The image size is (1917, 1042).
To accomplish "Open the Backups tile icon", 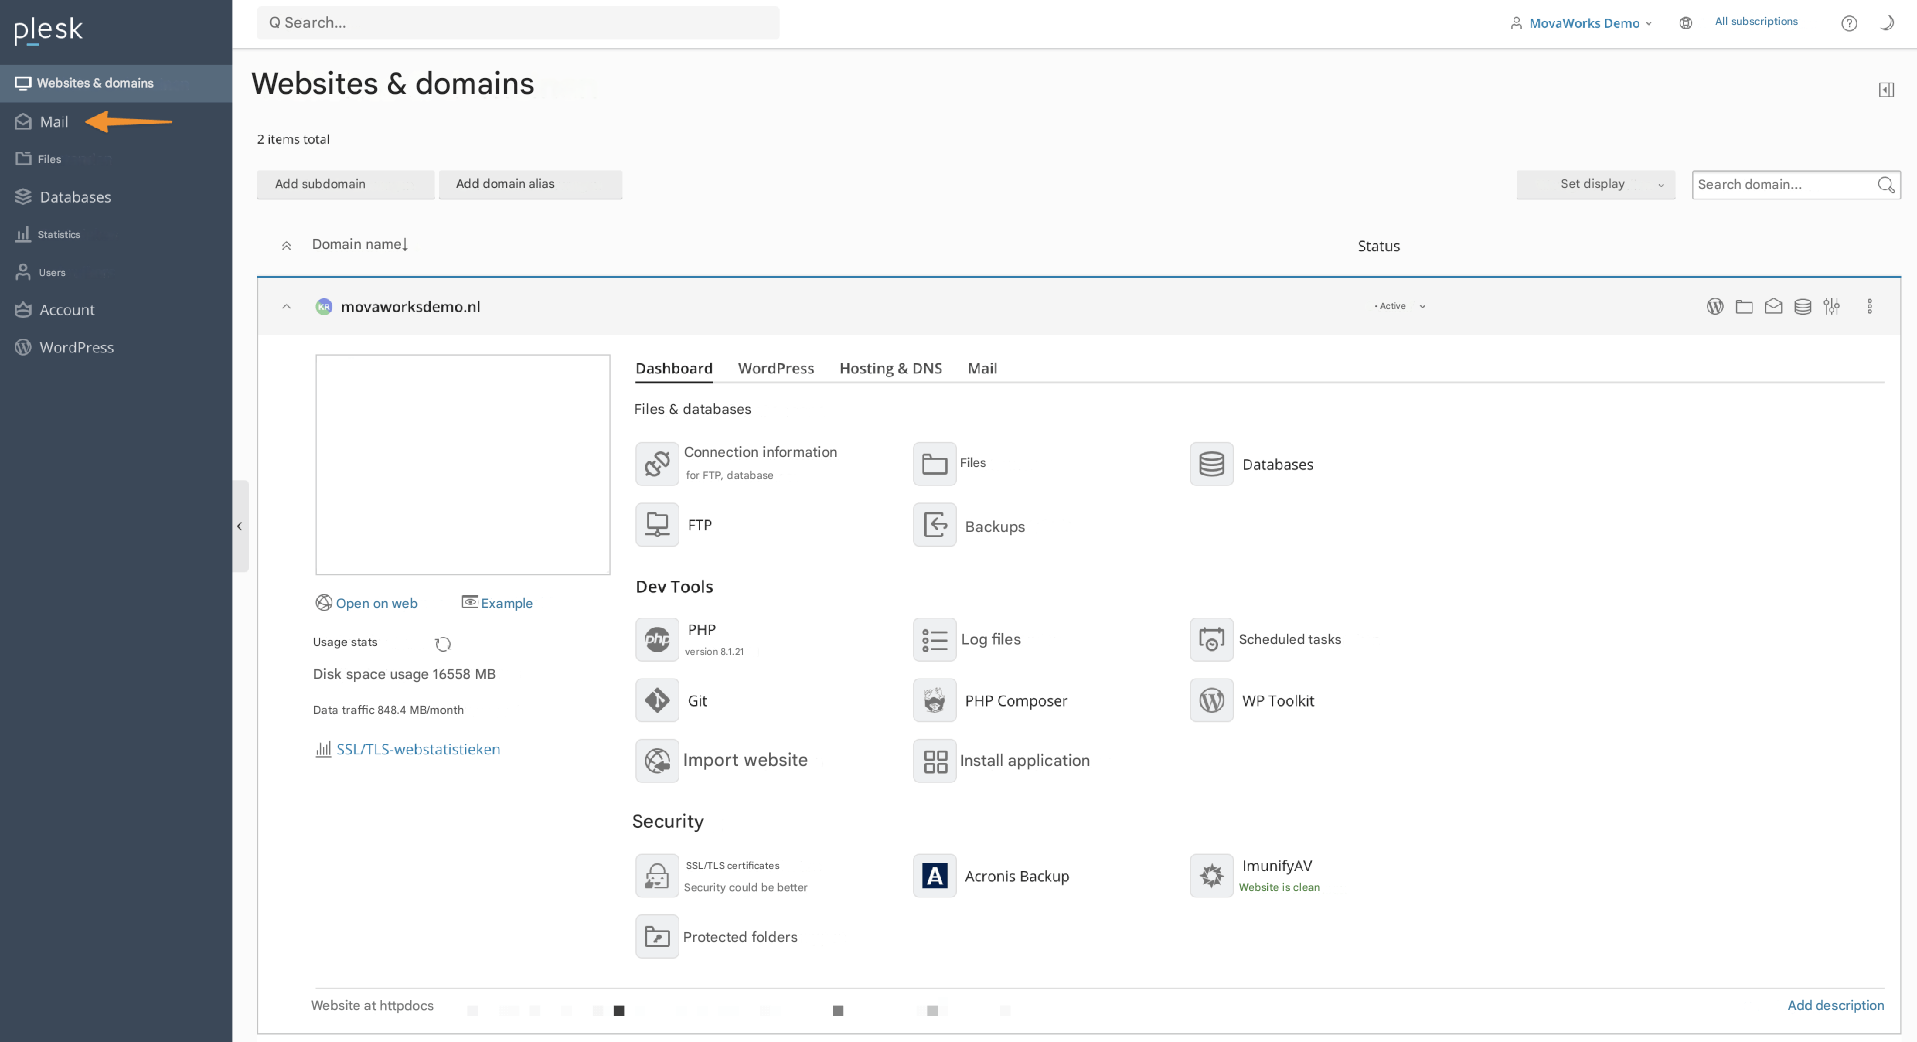I will (x=934, y=525).
